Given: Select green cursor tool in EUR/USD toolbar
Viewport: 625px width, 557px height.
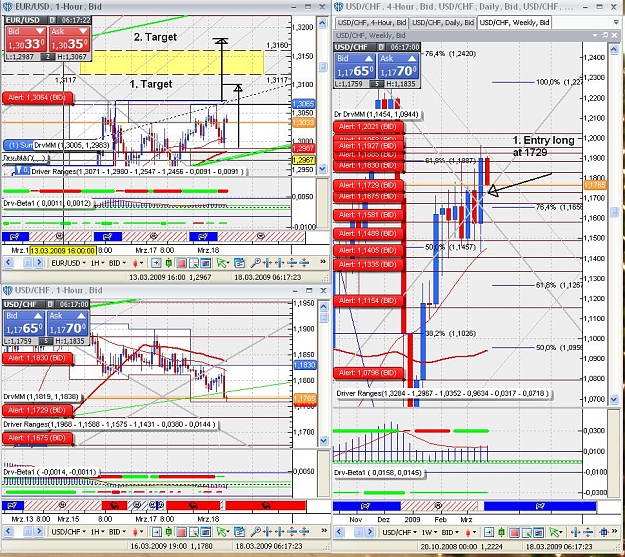Looking at the screenshot, I should point(222,263).
